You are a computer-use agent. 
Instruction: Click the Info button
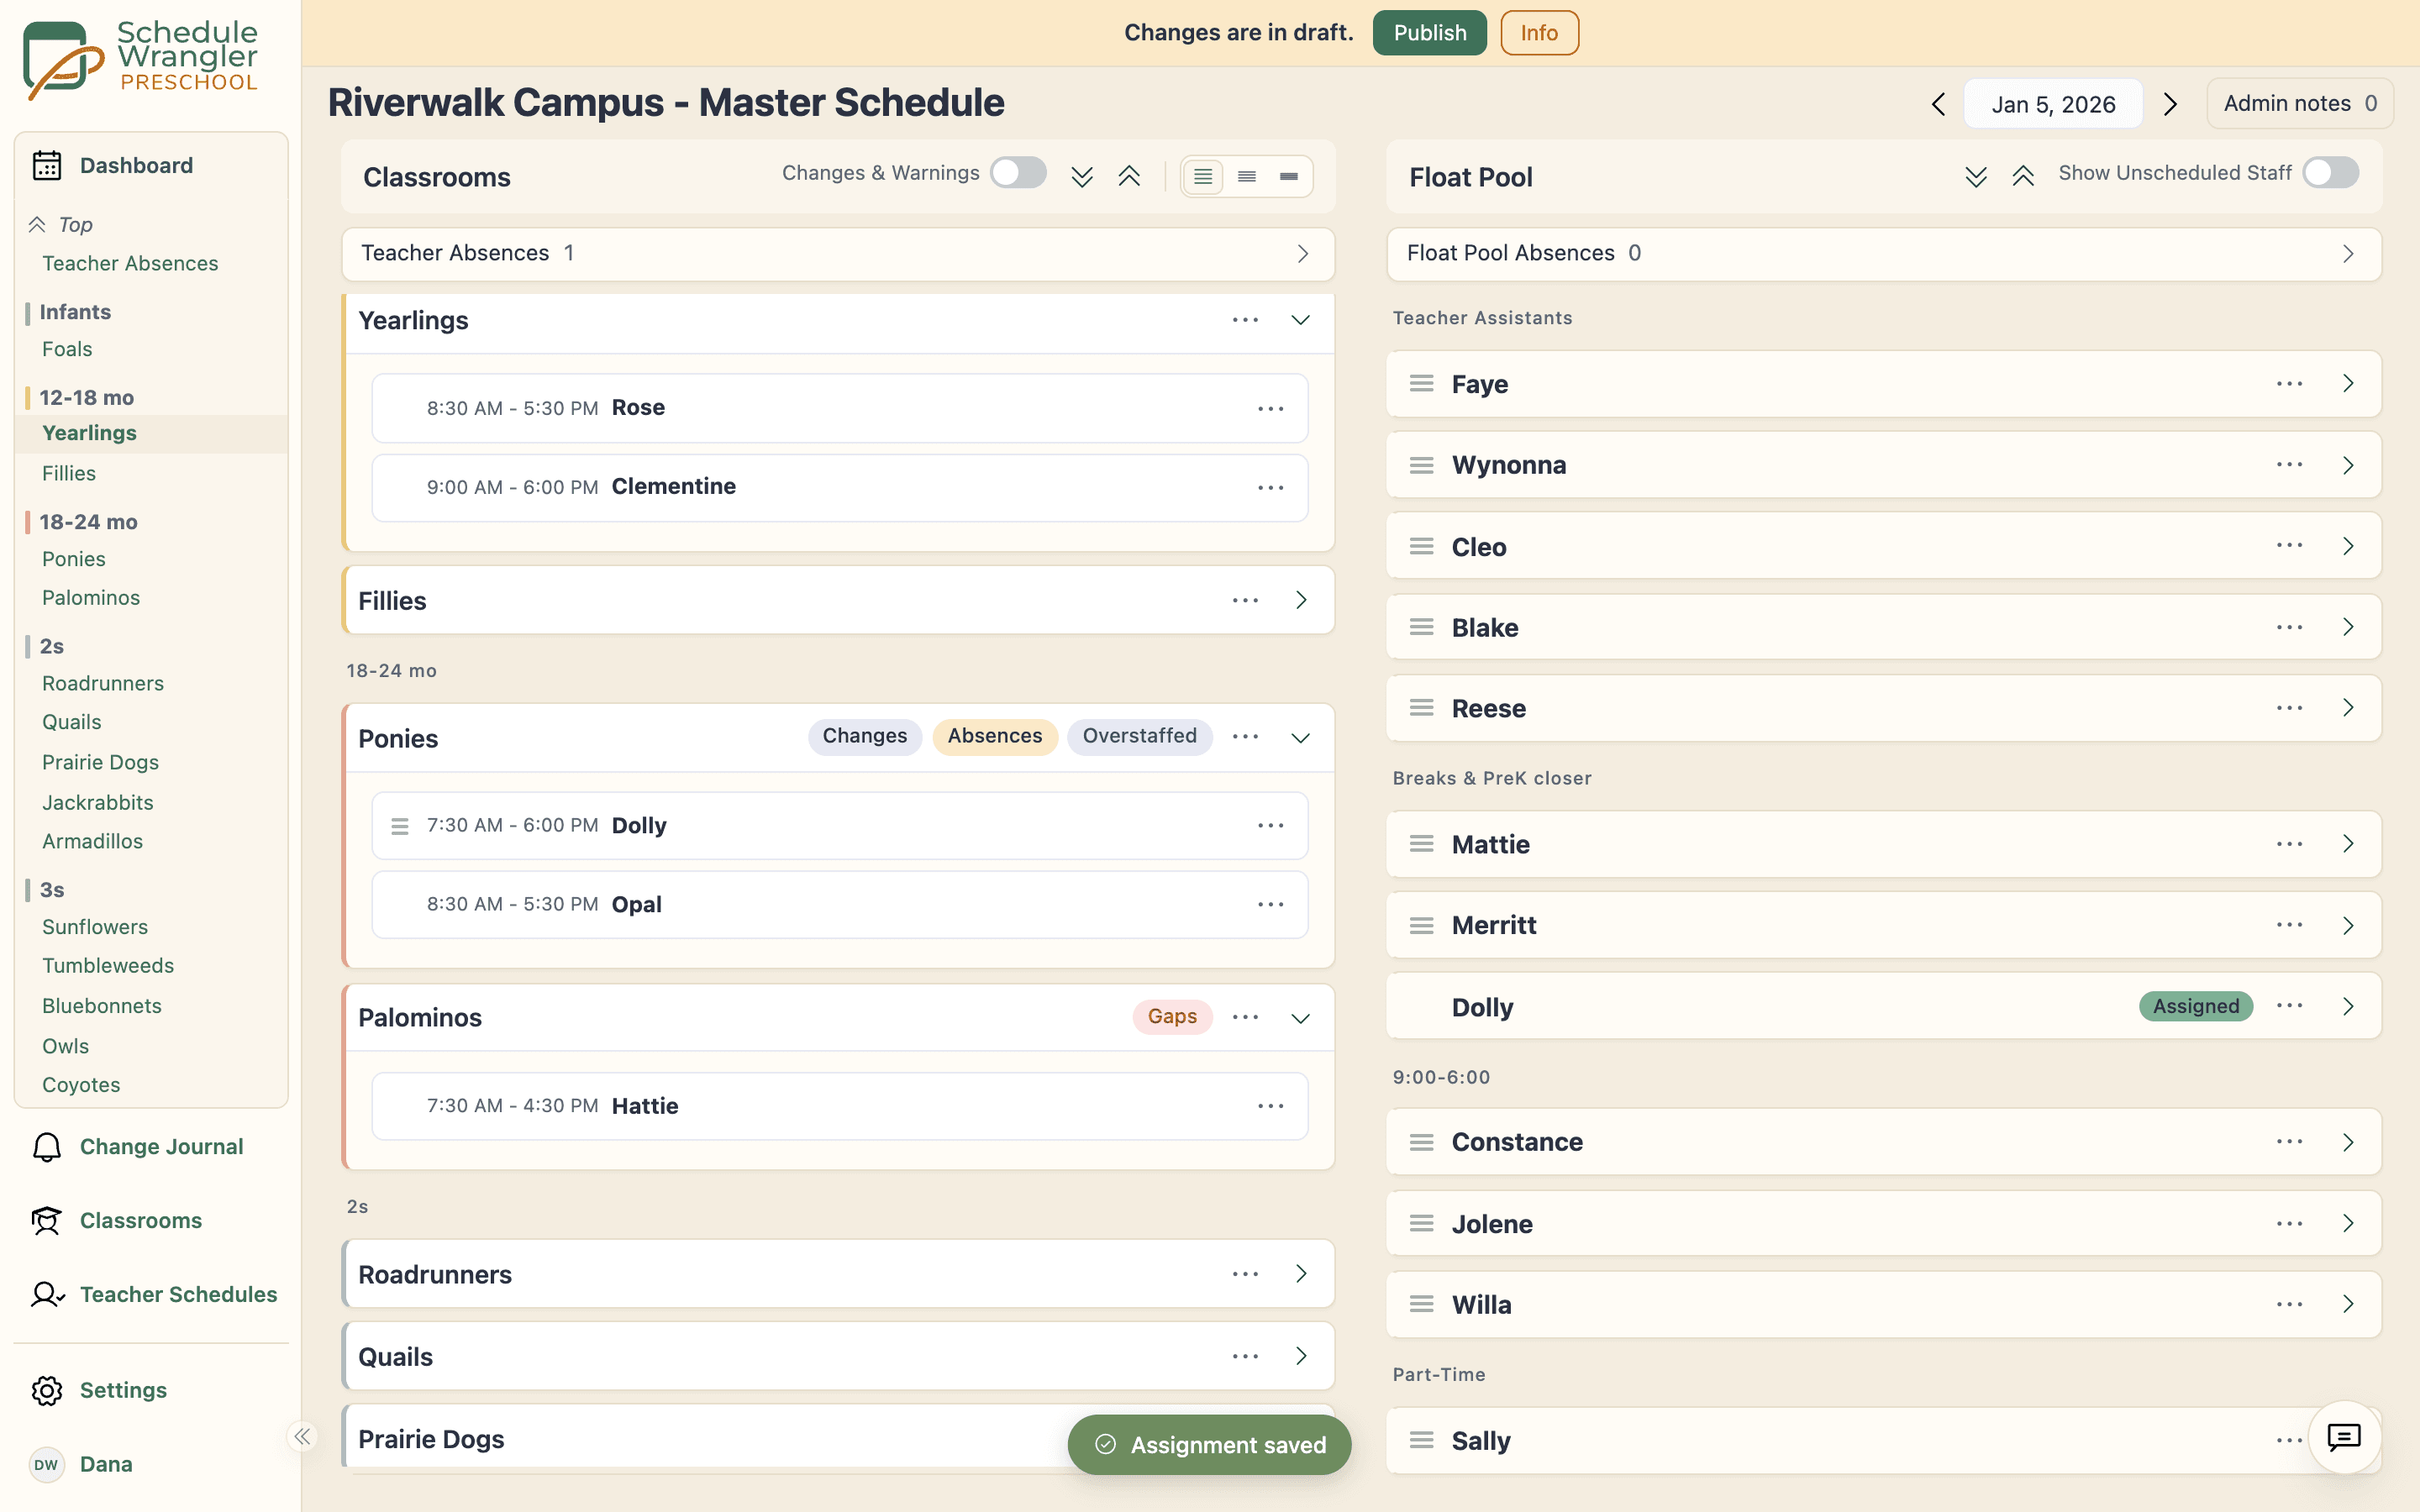[x=1539, y=33]
